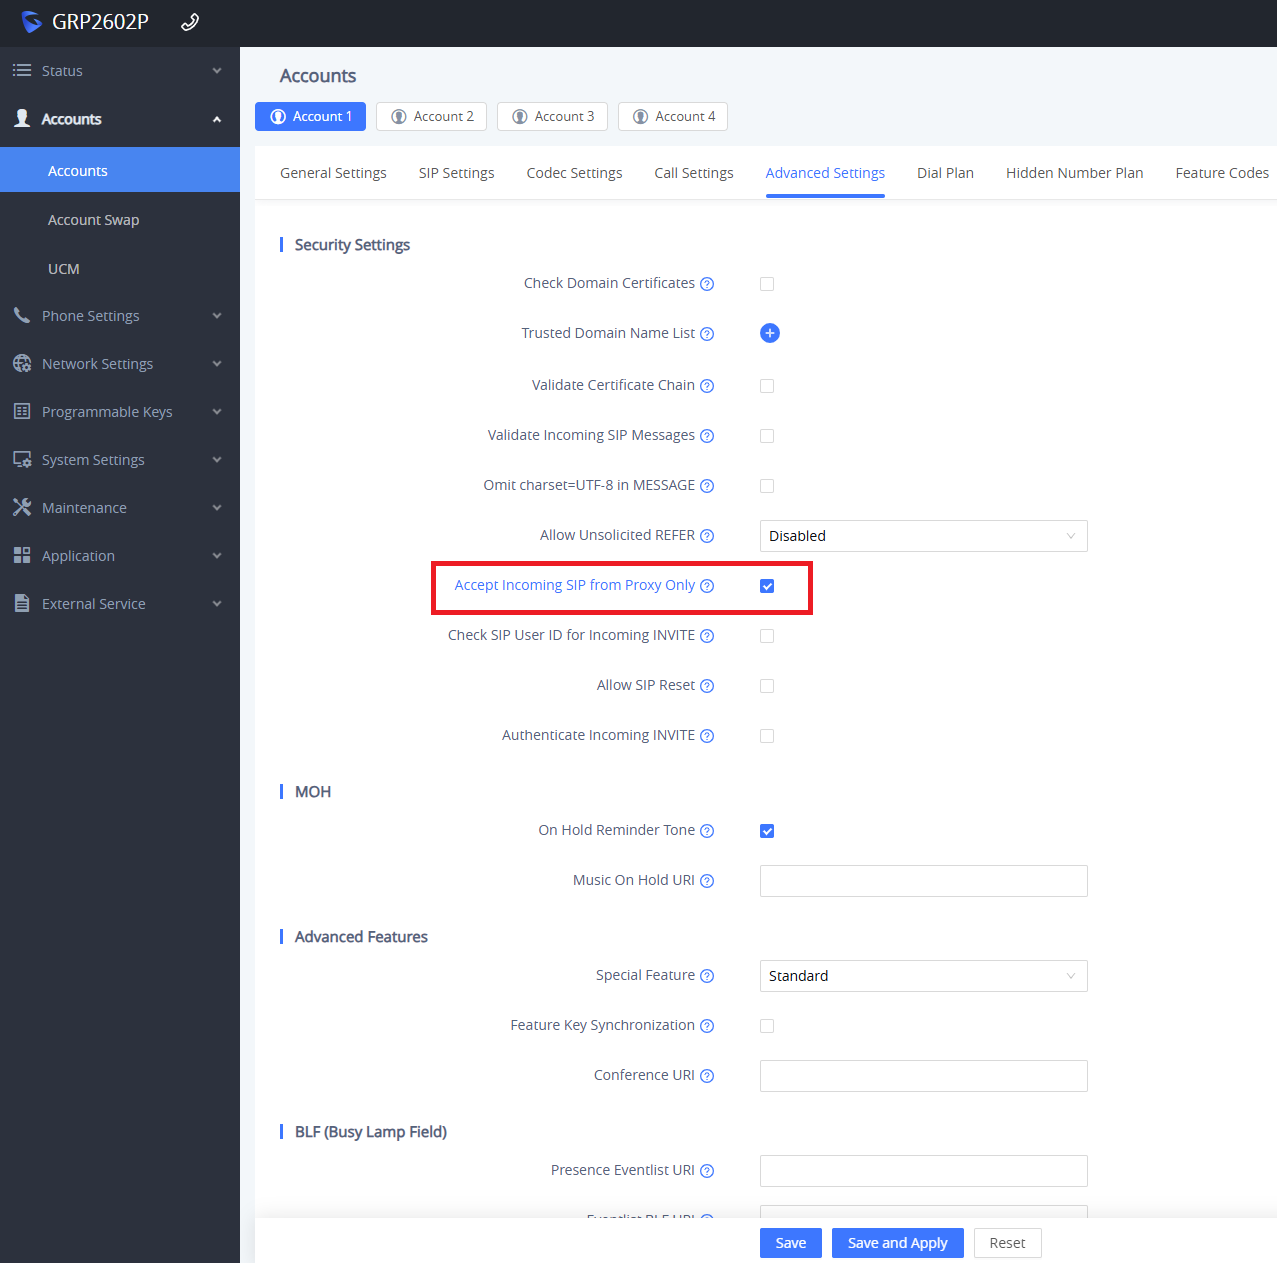The image size is (1277, 1263).
Task: Open help icon for Check Domain Certificates
Action: coord(707,284)
